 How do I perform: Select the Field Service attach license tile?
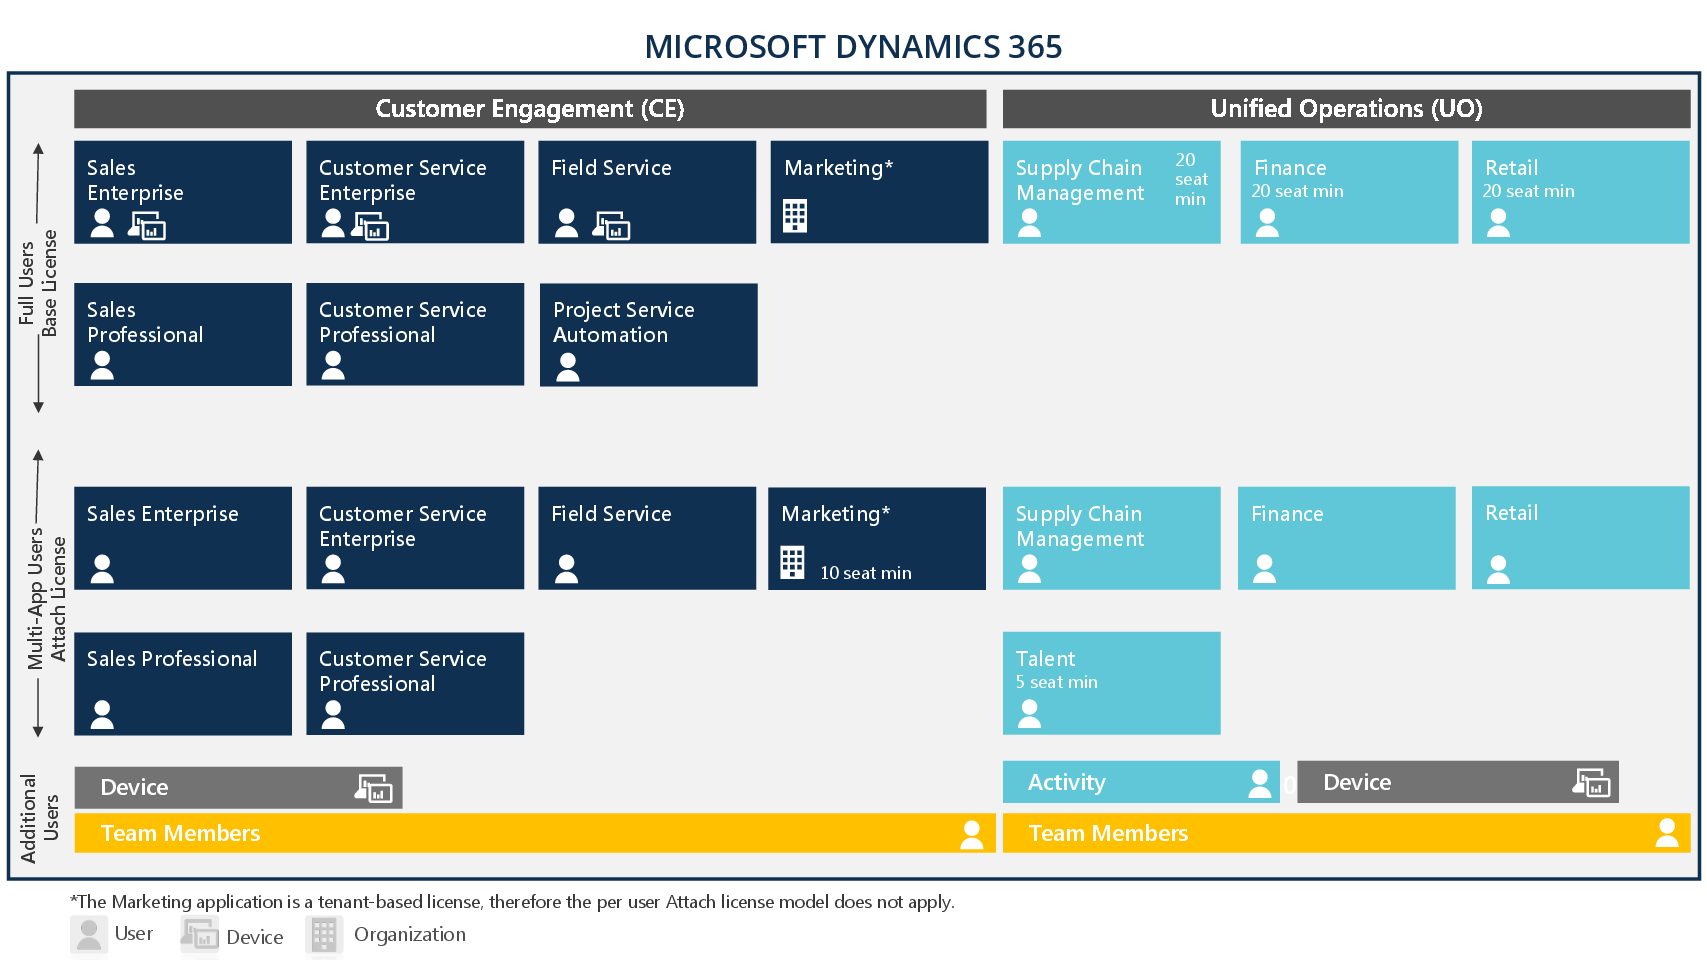tap(646, 537)
